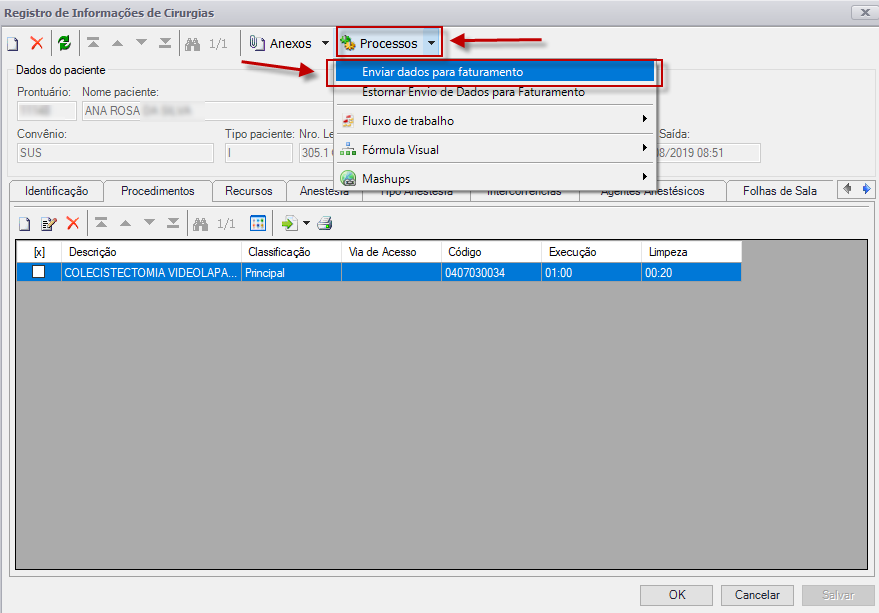879x613 pixels.
Task: Close the Registro de Informações window
Action: [865, 12]
